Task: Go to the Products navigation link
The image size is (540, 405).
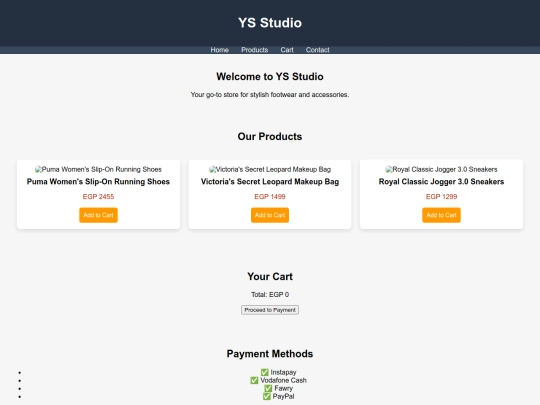Action: [255, 50]
